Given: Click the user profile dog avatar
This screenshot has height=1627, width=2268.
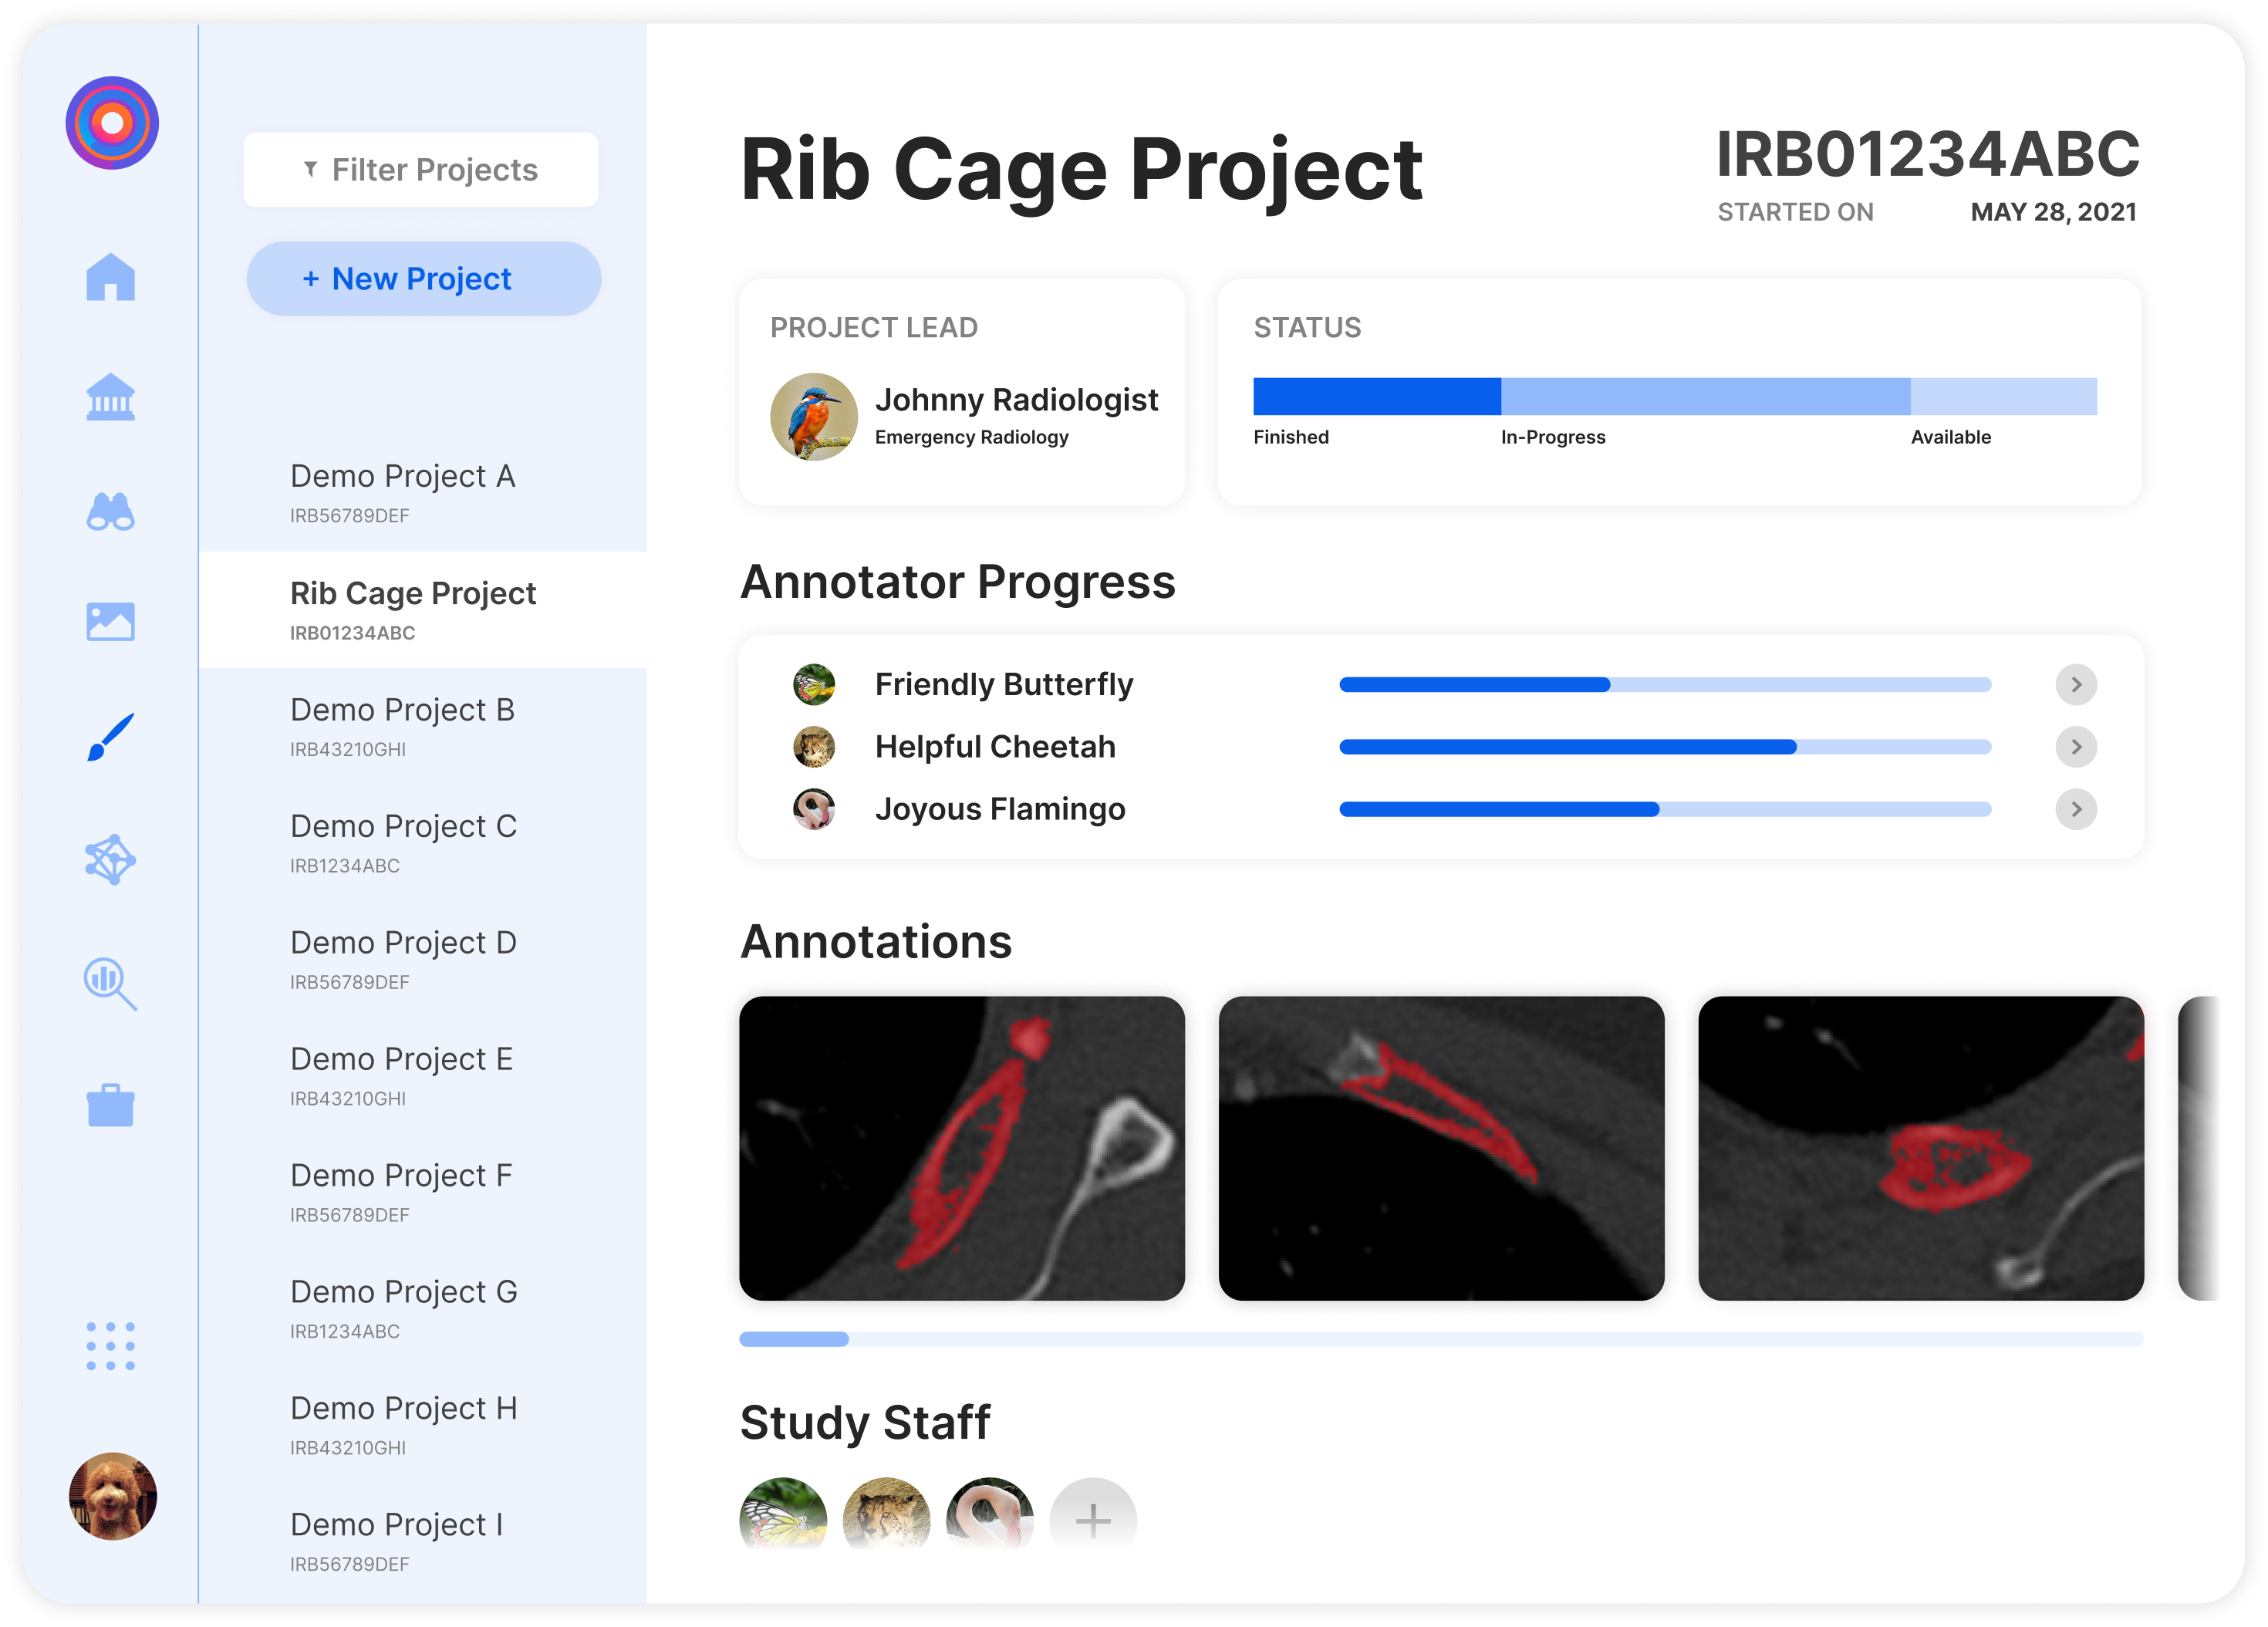Looking at the screenshot, I should (113, 1496).
